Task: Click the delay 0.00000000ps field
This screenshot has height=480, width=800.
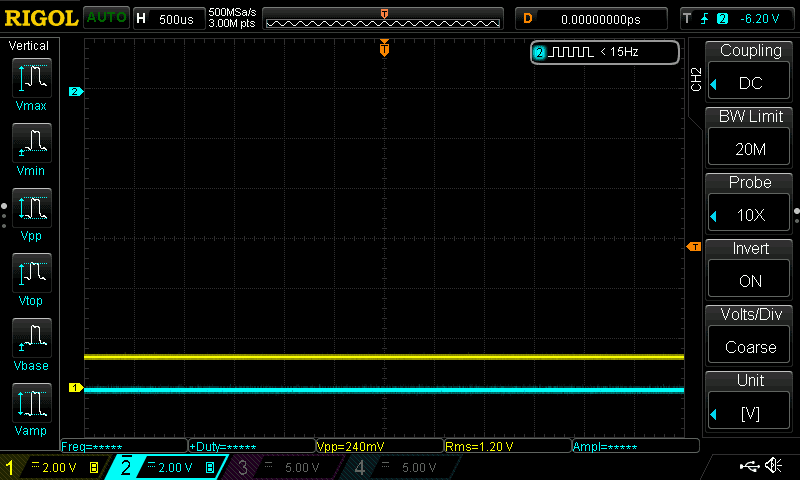Action: [592, 19]
